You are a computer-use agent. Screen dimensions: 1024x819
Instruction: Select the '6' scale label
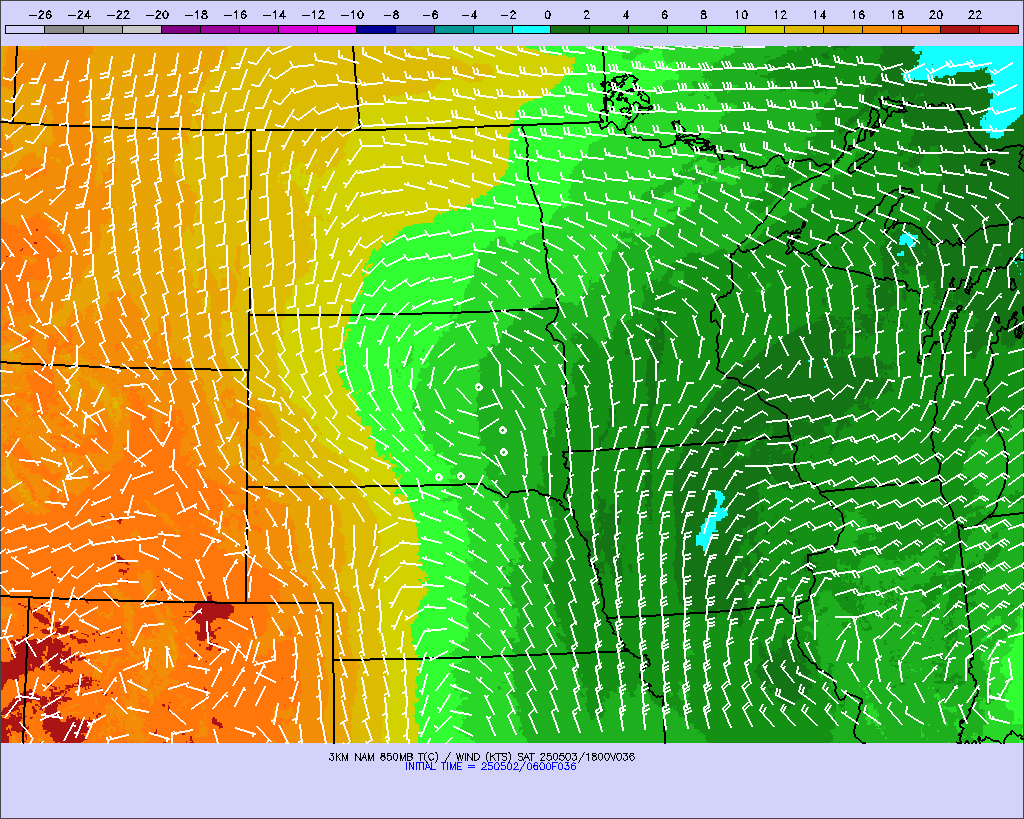(665, 14)
